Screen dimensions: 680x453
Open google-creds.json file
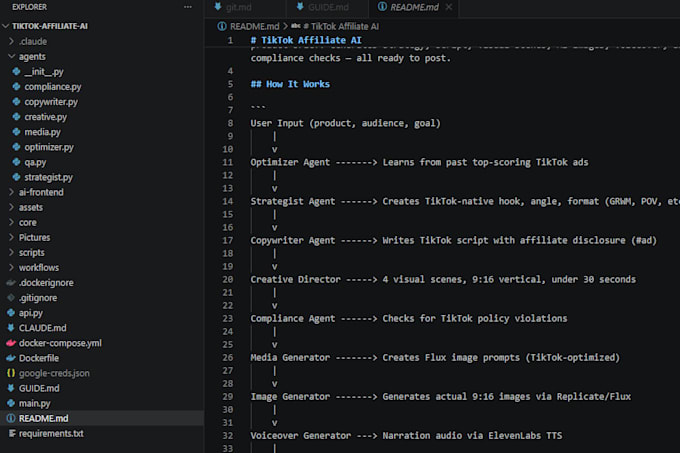coord(54,373)
